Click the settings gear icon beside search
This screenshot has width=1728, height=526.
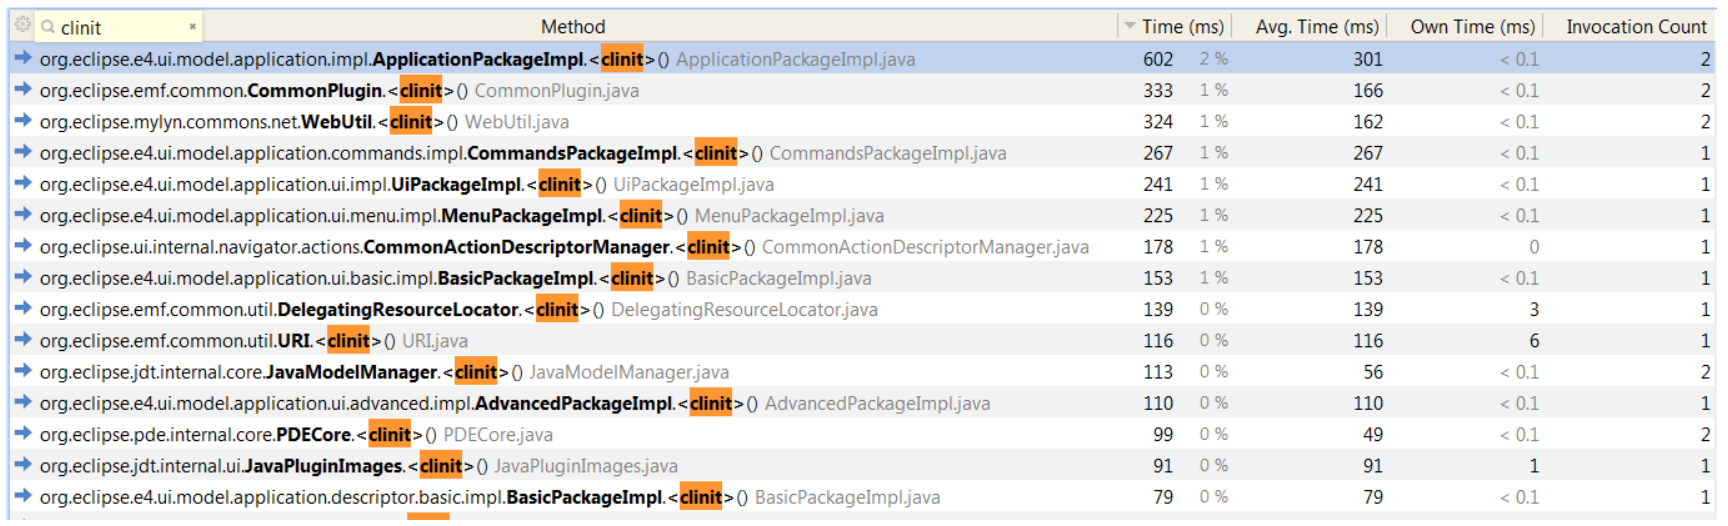(22, 25)
